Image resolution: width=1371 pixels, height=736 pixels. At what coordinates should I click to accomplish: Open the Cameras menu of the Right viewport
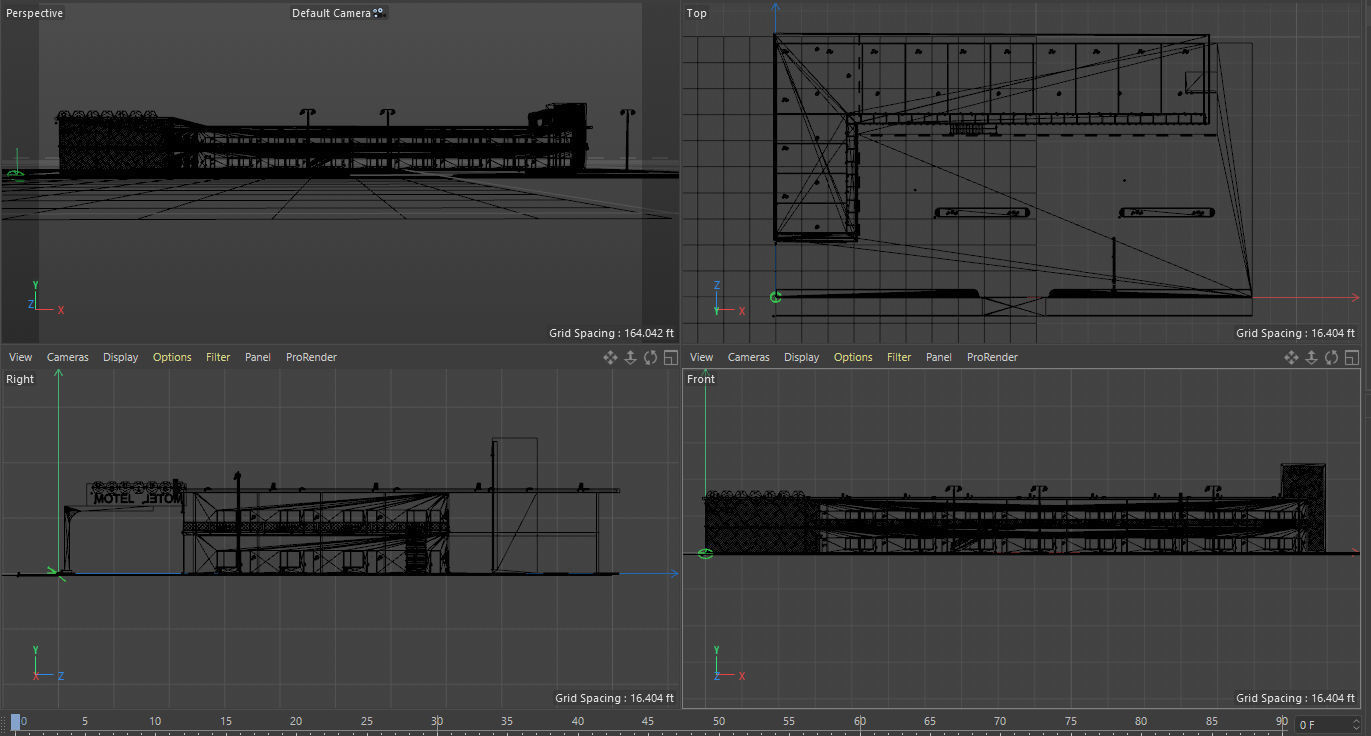(68, 357)
